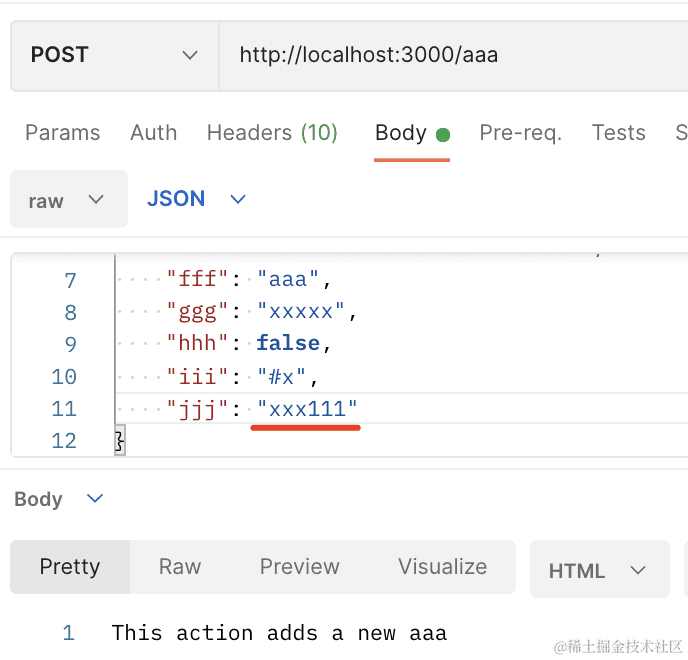Switch to the Raw response view
Viewport: 688px width, 660px height.
tap(180, 567)
